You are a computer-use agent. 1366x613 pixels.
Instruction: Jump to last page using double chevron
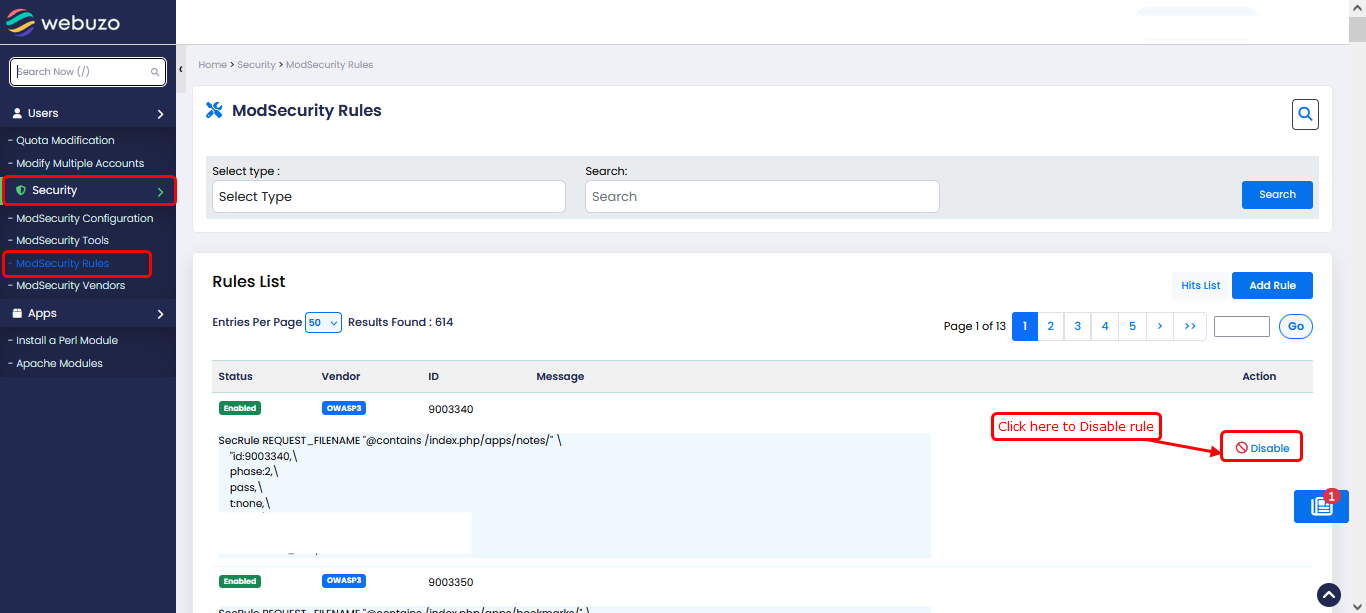tap(1190, 326)
